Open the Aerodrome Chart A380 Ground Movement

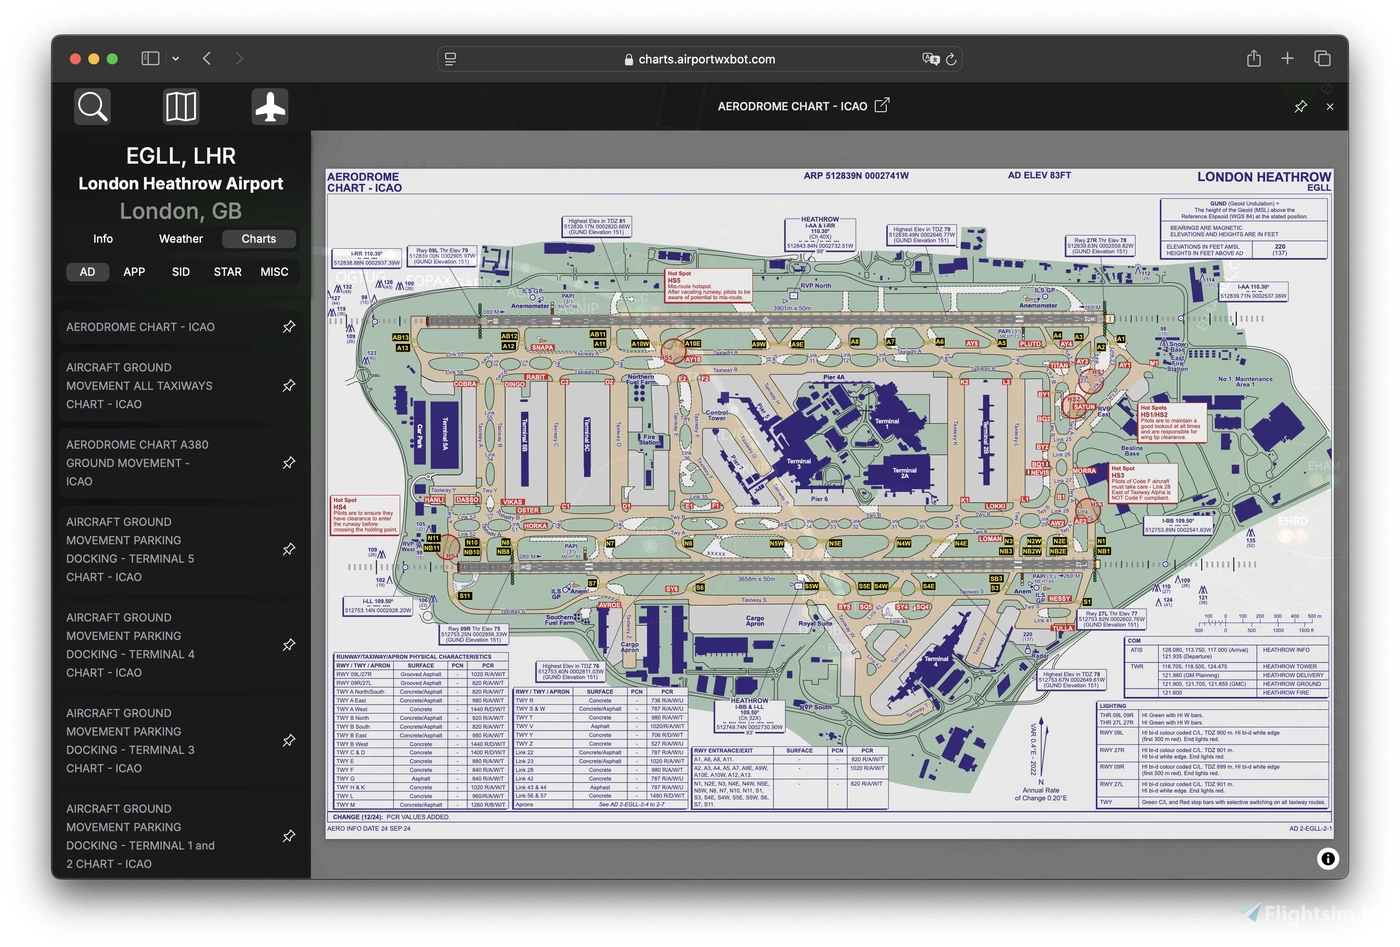pyautogui.click(x=150, y=463)
